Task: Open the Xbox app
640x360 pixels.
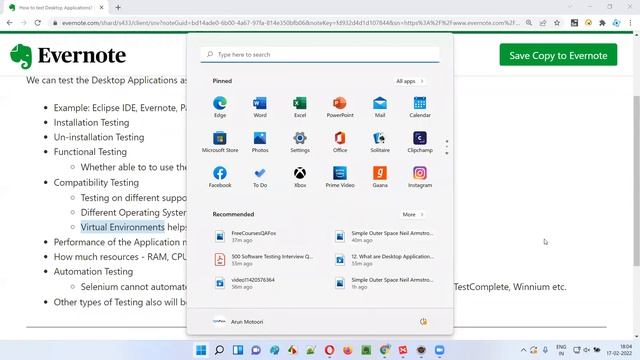Action: [x=300, y=177]
